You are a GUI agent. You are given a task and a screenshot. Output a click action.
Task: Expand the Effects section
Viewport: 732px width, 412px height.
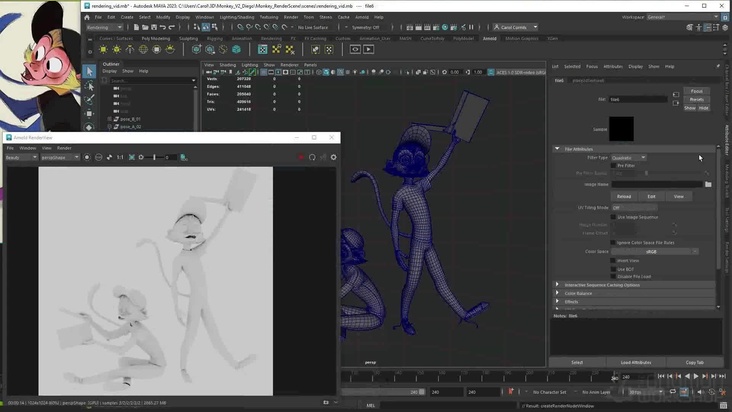[557, 301]
